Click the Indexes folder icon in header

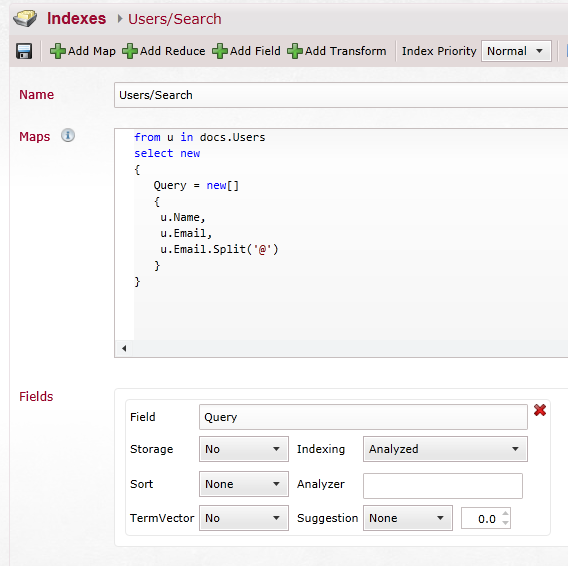25,18
